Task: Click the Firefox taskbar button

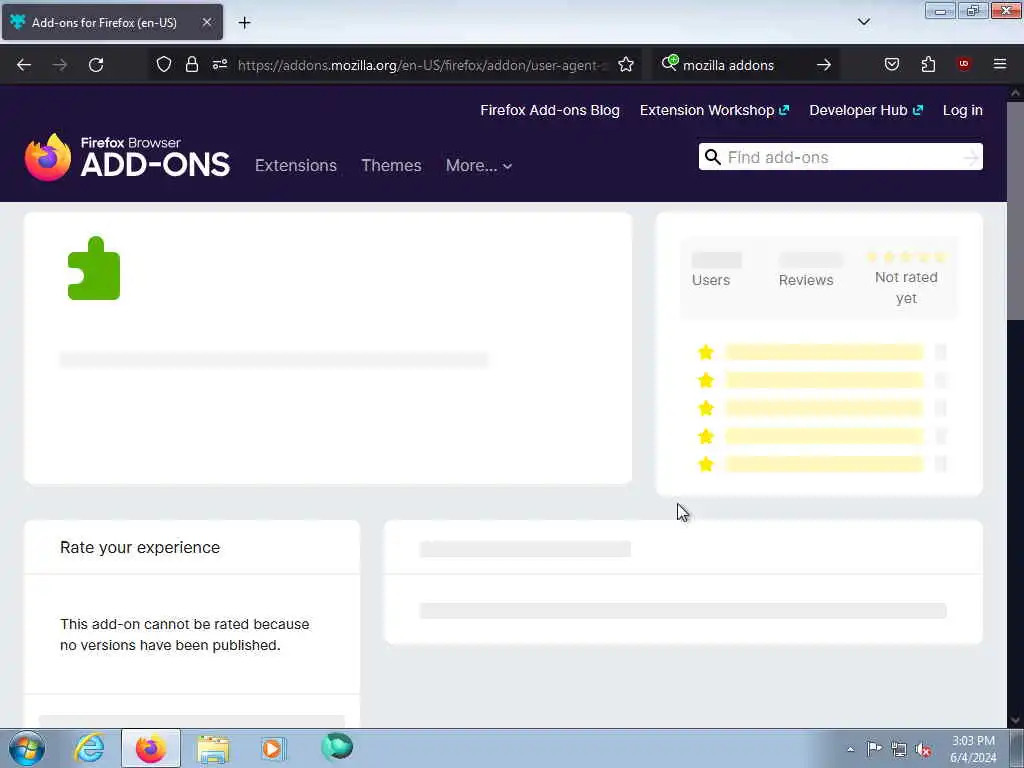Action: 150,748
